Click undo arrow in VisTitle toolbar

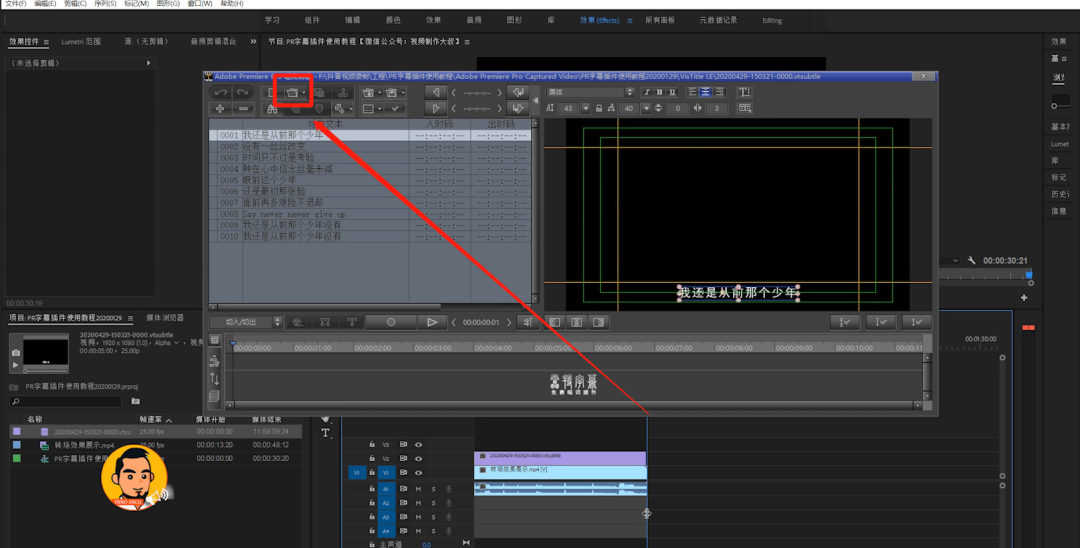pos(220,92)
